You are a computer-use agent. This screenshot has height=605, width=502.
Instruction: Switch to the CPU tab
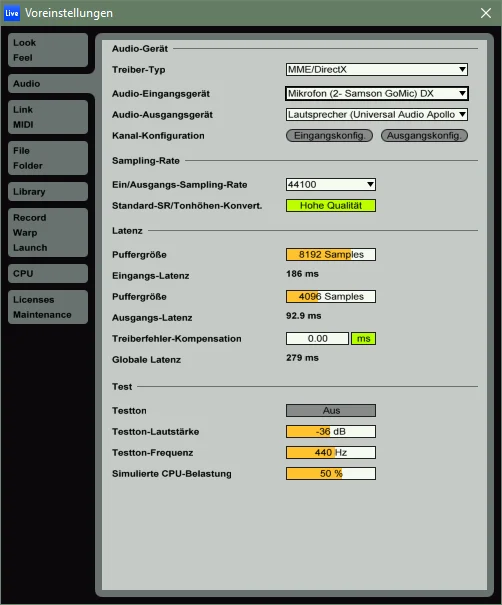(x=48, y=274)
